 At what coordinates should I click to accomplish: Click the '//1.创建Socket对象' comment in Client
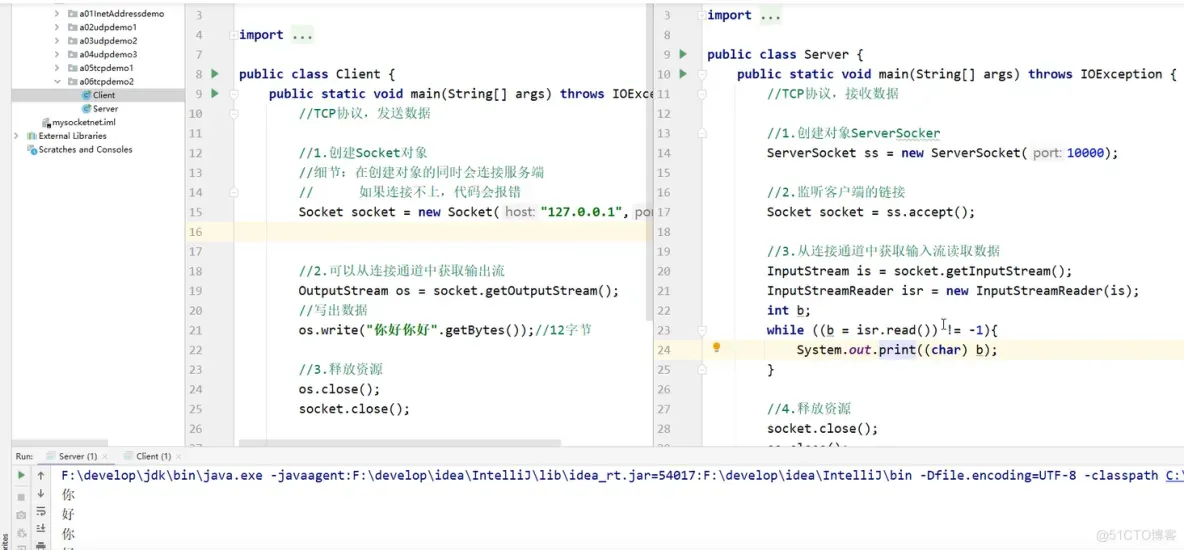(363, 153)
